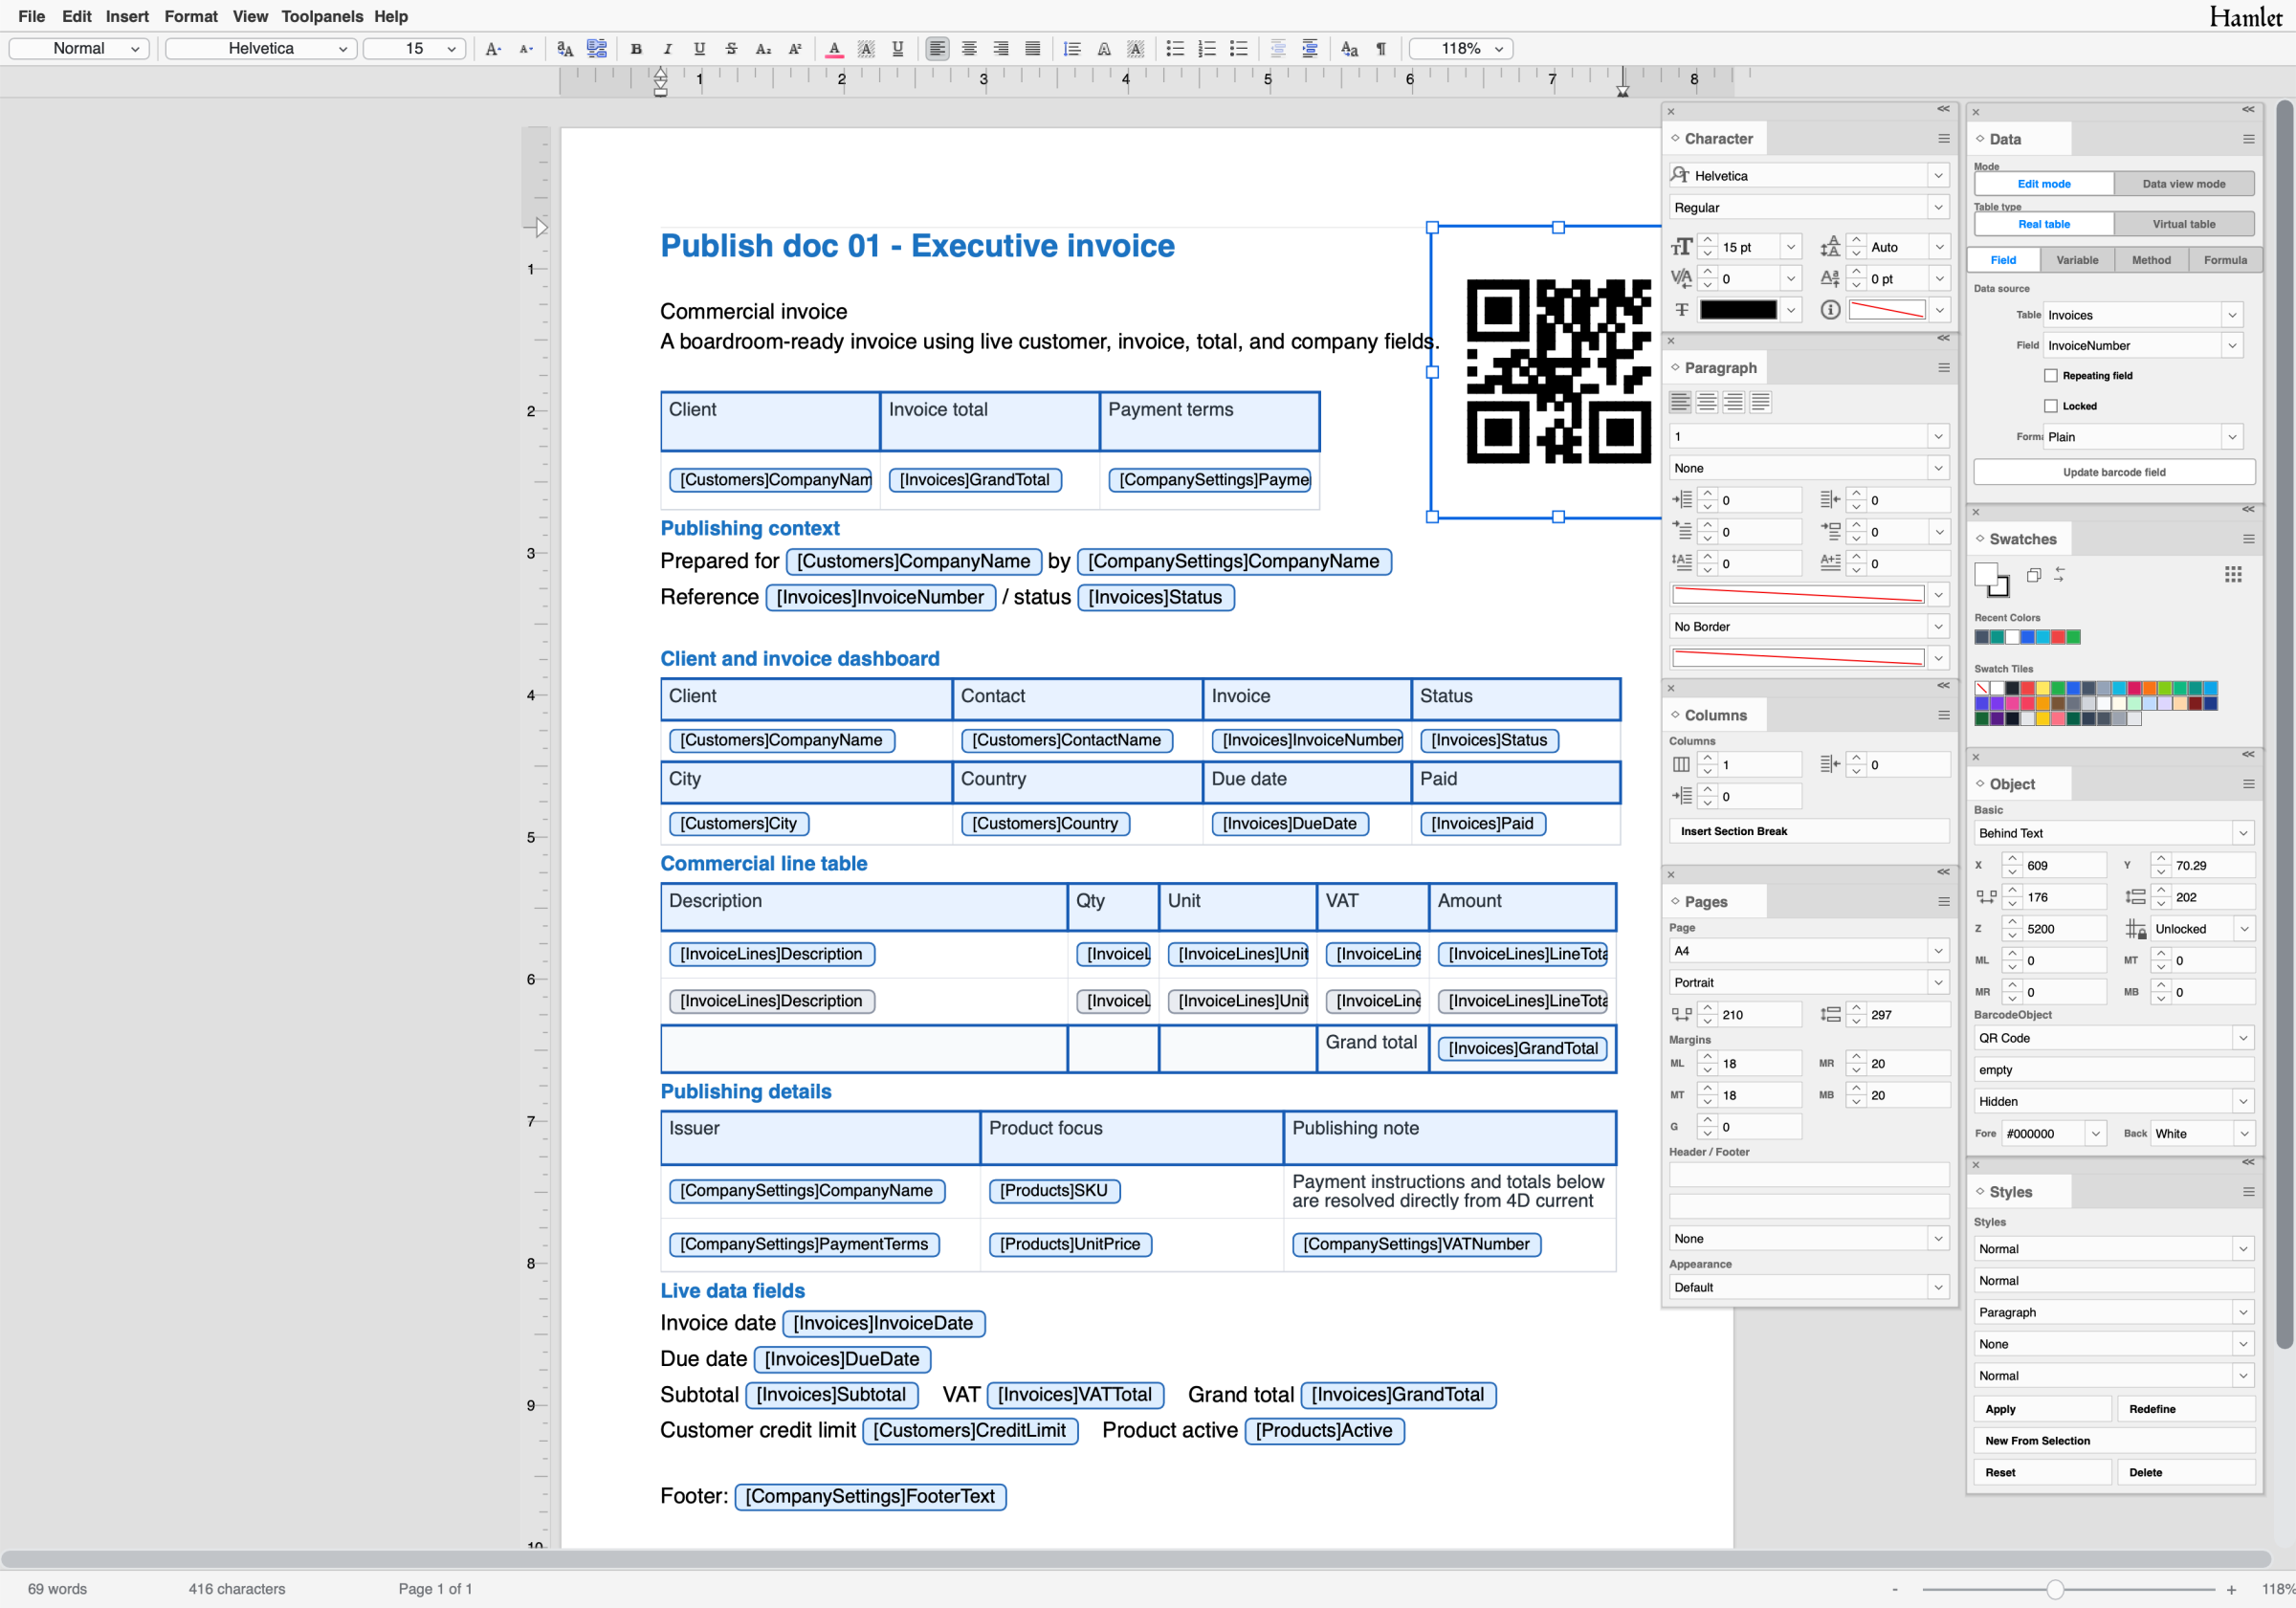
Task: Enable the Repeating field checkbox
Action: (2051, 376)
